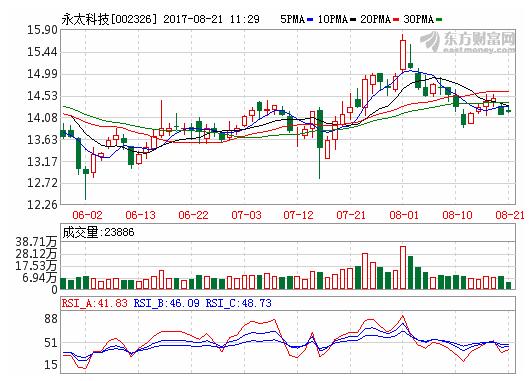Select the 08-01 date axis label
Viewport: 532px width, 381px height.
(404, 215)
